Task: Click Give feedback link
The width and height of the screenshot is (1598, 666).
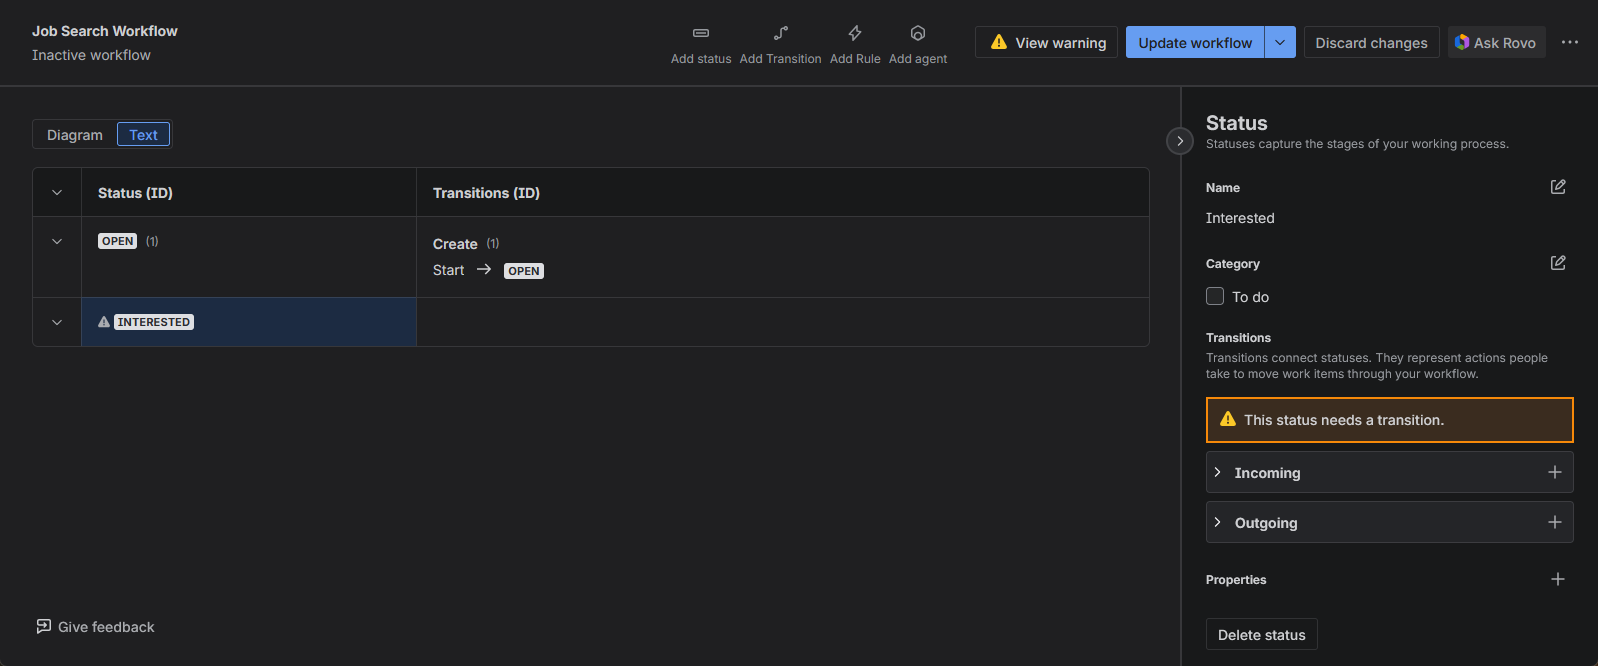Action: [x=96, y=627]
